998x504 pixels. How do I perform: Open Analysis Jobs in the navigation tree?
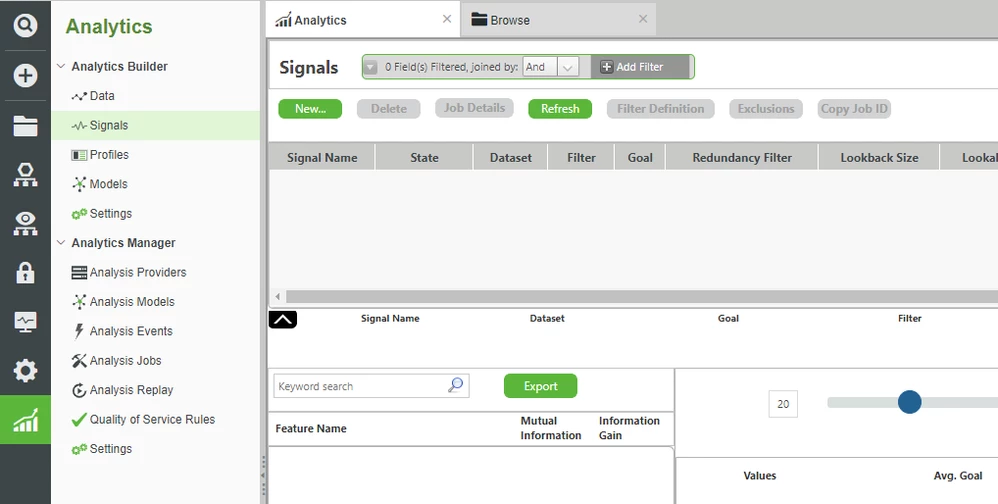tap(125, 361)
